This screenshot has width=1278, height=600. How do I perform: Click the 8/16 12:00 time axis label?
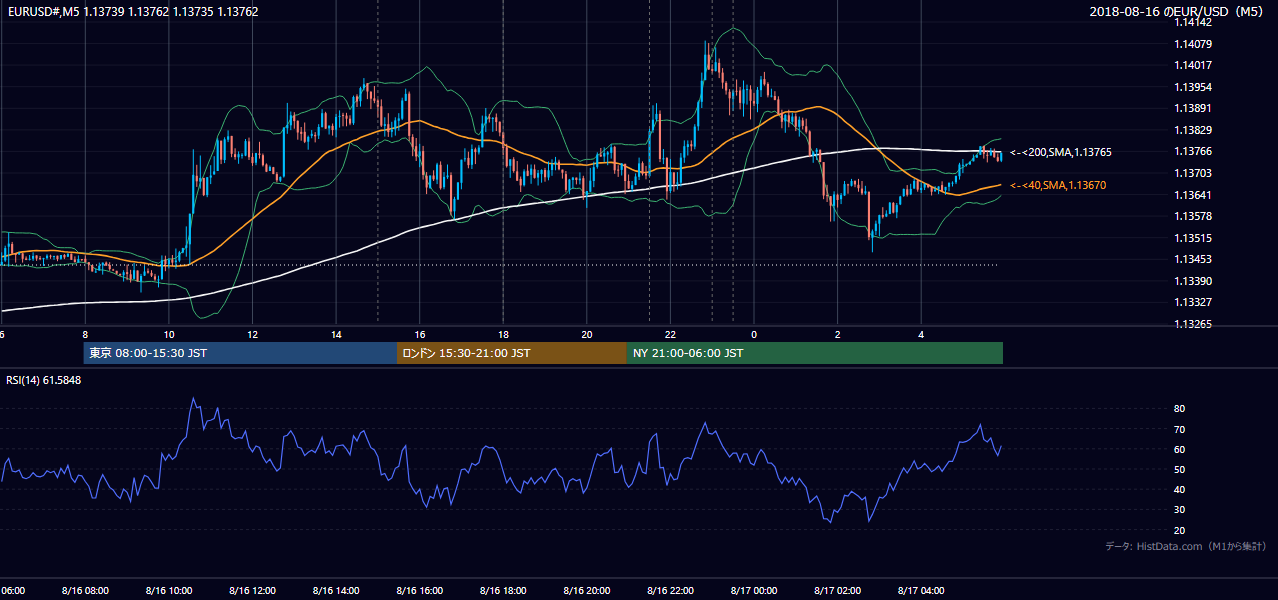(252, 591)
